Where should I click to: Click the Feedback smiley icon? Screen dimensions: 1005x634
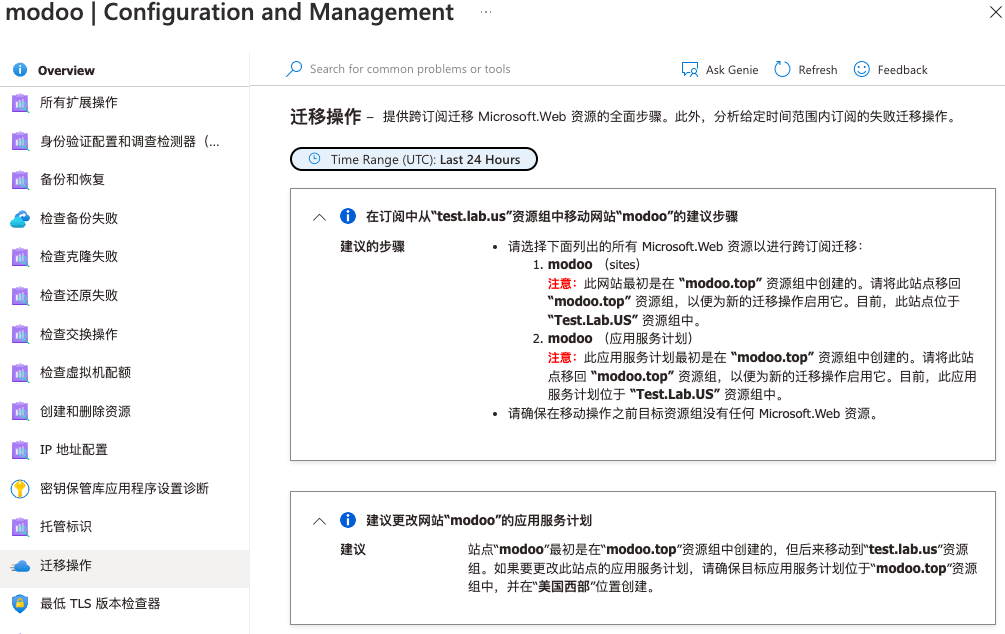pyautogui.click(x=861, y=69)
